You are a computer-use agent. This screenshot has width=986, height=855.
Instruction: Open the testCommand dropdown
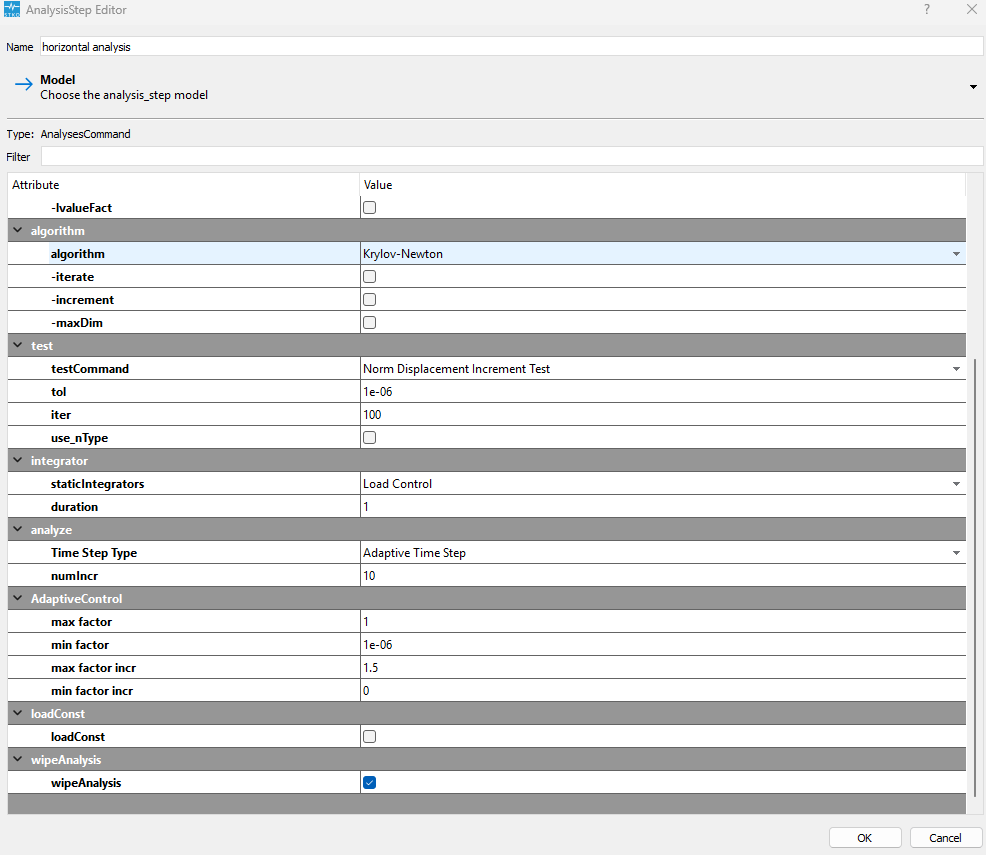coord(956,369)
